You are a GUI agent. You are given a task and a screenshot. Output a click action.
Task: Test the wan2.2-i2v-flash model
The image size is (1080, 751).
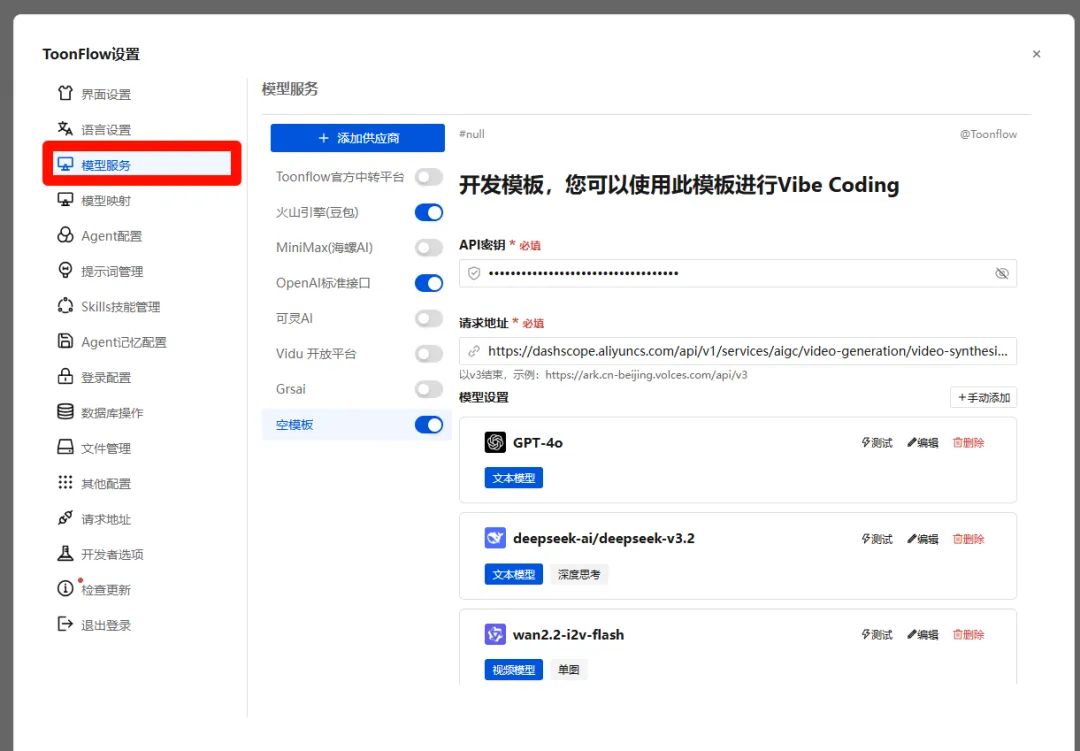pos(876,634)
